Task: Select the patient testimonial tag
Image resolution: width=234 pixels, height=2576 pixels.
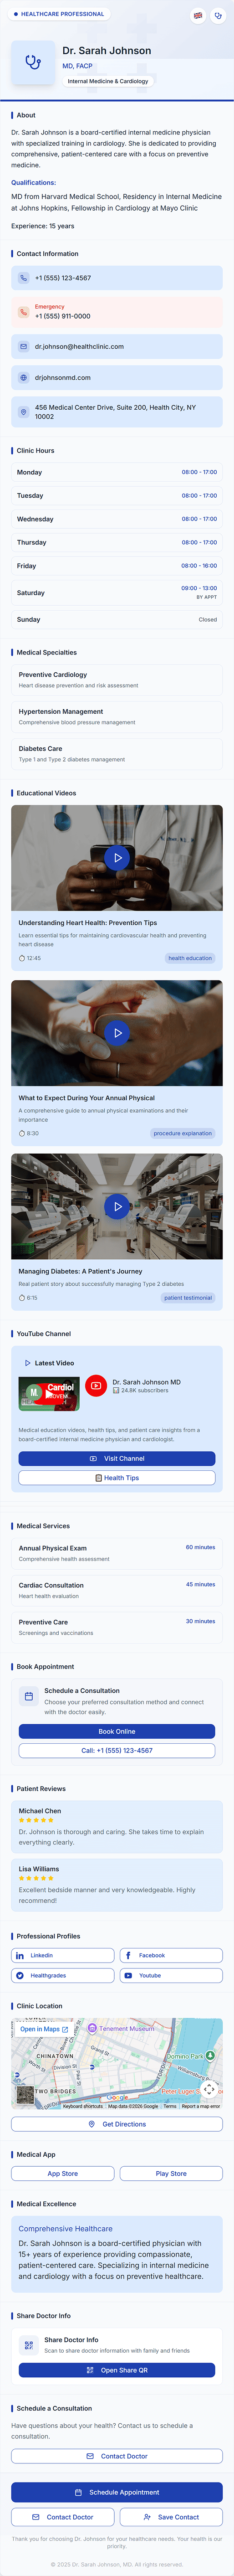Action: (188, 1298)
